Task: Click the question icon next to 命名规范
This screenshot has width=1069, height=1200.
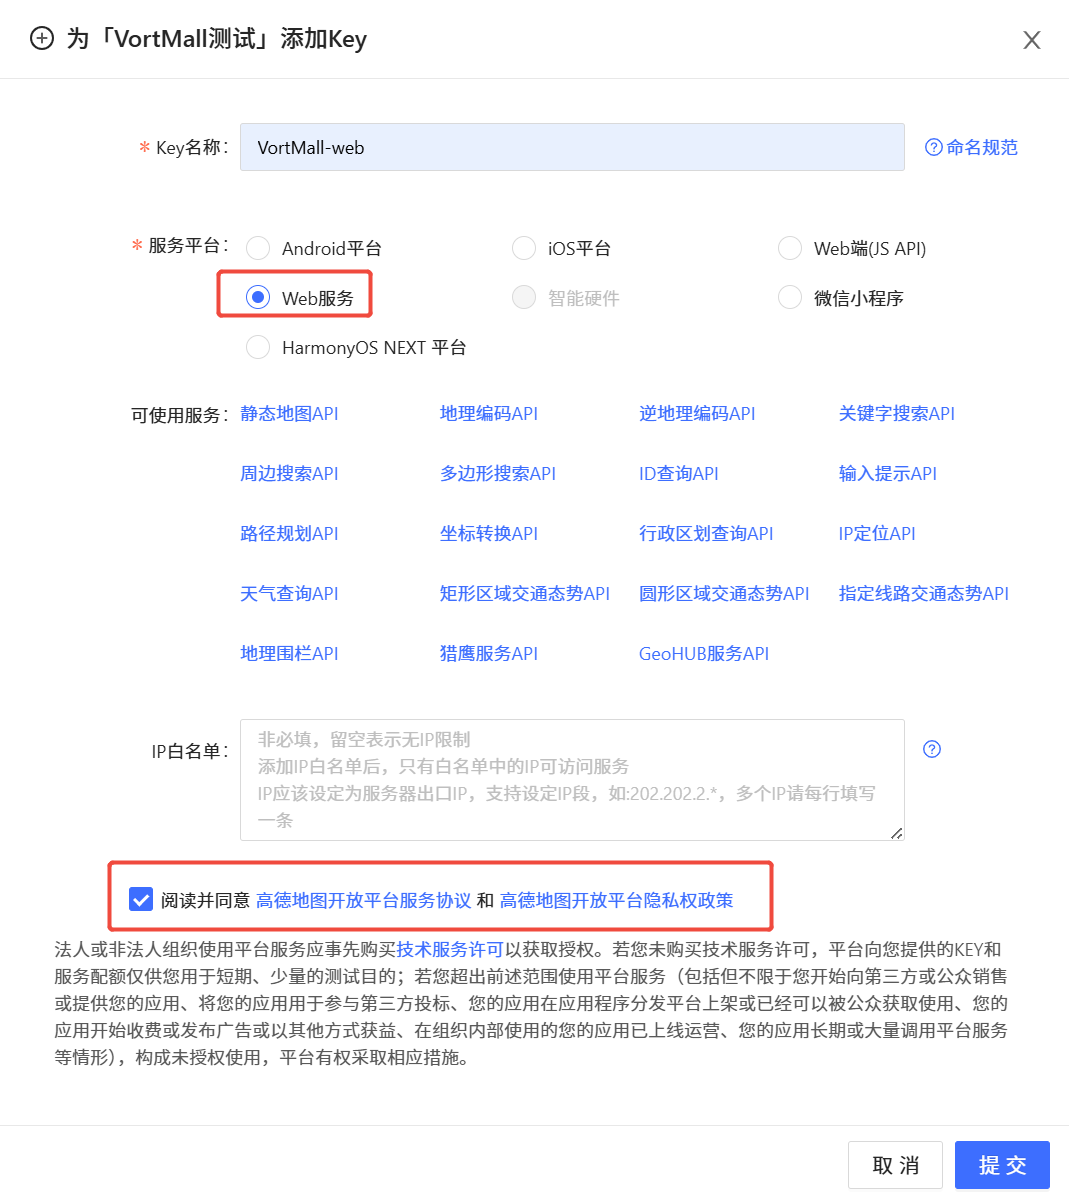Action: coord(933,147)
